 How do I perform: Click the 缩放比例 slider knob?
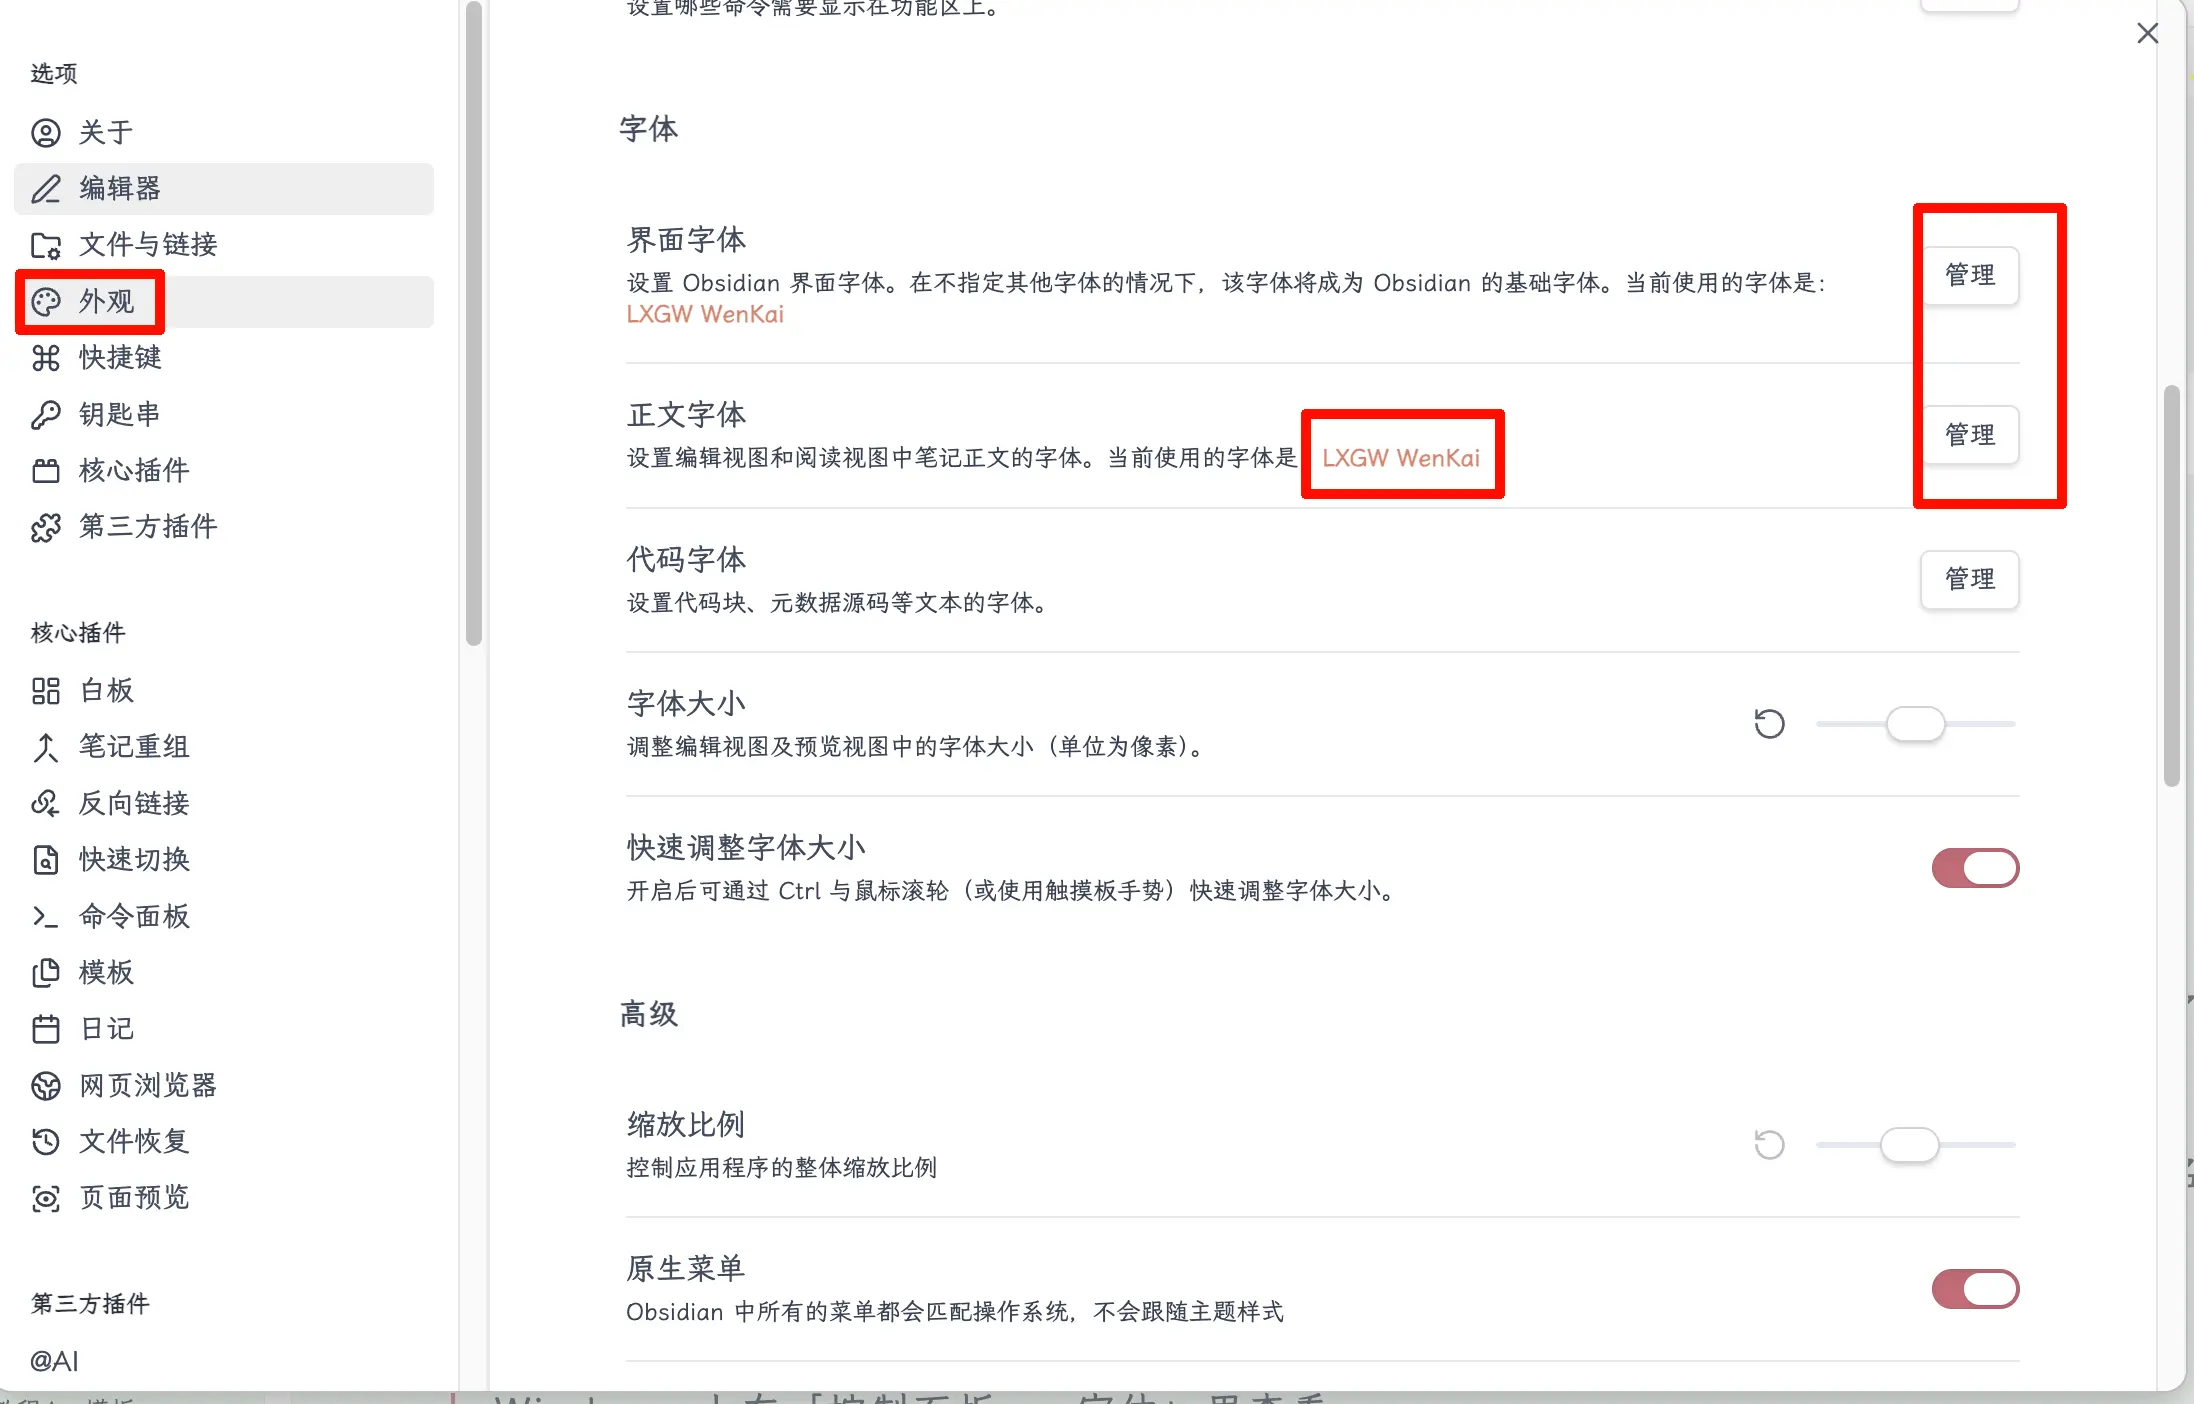(x=1909, y=1144)
